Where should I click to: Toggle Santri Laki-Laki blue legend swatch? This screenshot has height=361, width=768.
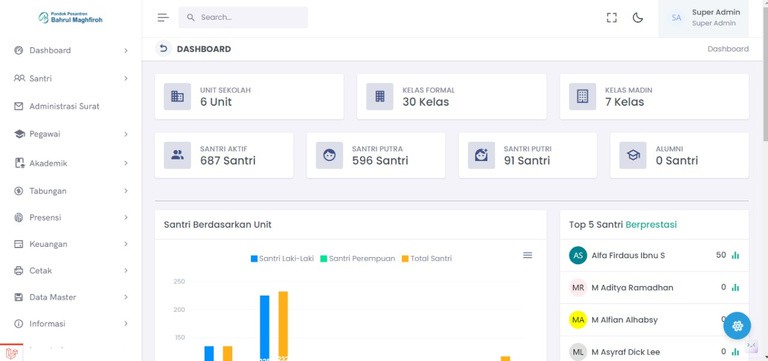[254, 259]
